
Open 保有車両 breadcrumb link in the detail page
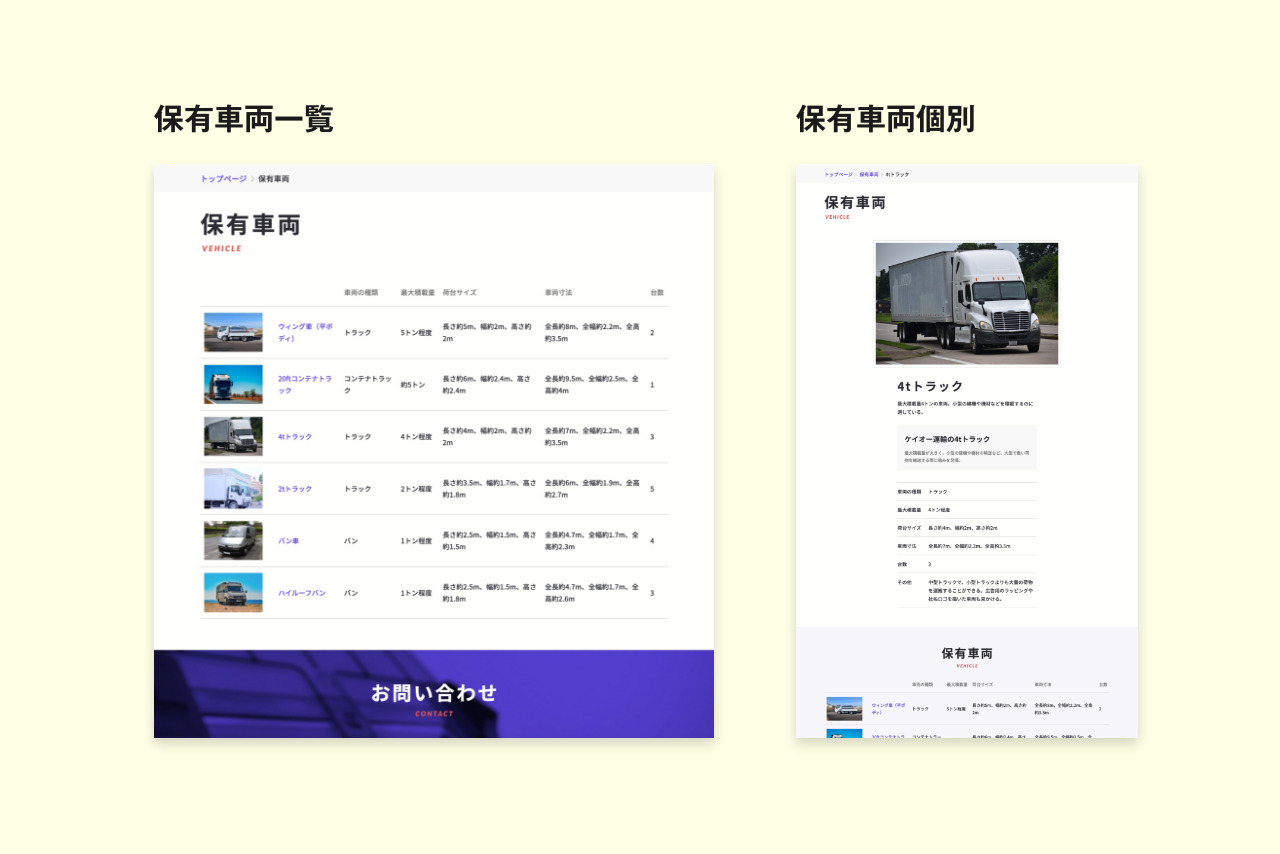[869, 174]
